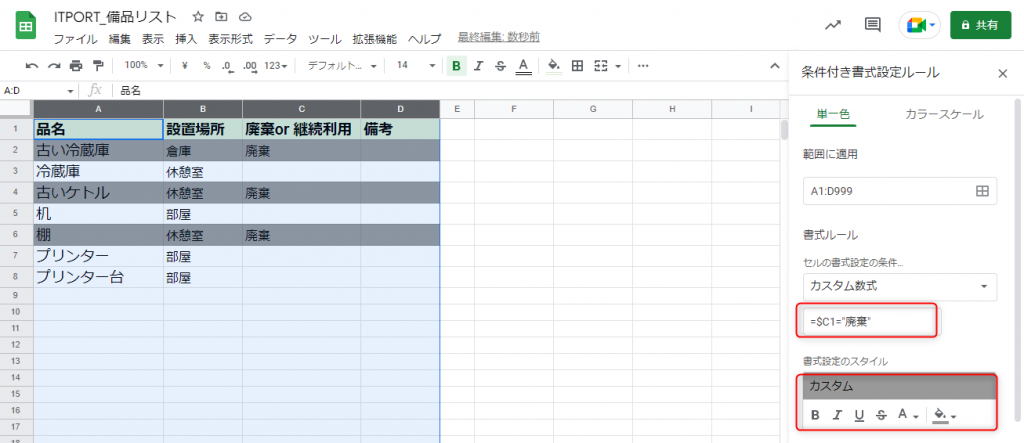Open the font size 14 dropdown
The height and width of the screenshot is (443, 1024).
click(x=416, y=66)
